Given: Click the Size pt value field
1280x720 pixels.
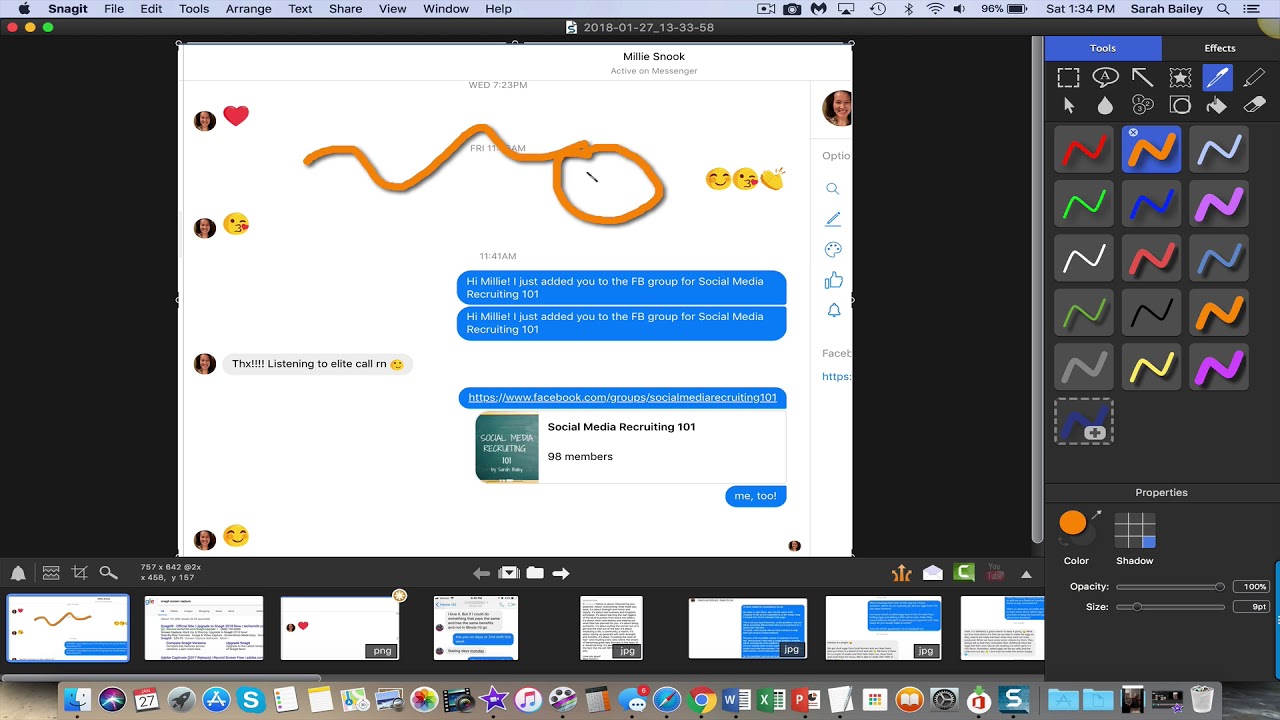Looking at the screenshot, I should click(1251, 607).
